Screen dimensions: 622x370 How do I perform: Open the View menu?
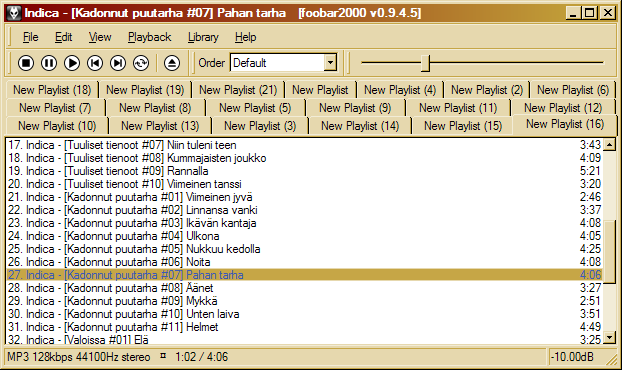click(x=100, y=37)
